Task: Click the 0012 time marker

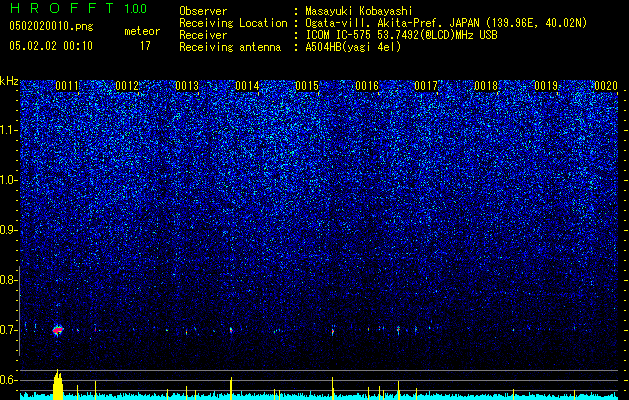Action: point(127,86)
